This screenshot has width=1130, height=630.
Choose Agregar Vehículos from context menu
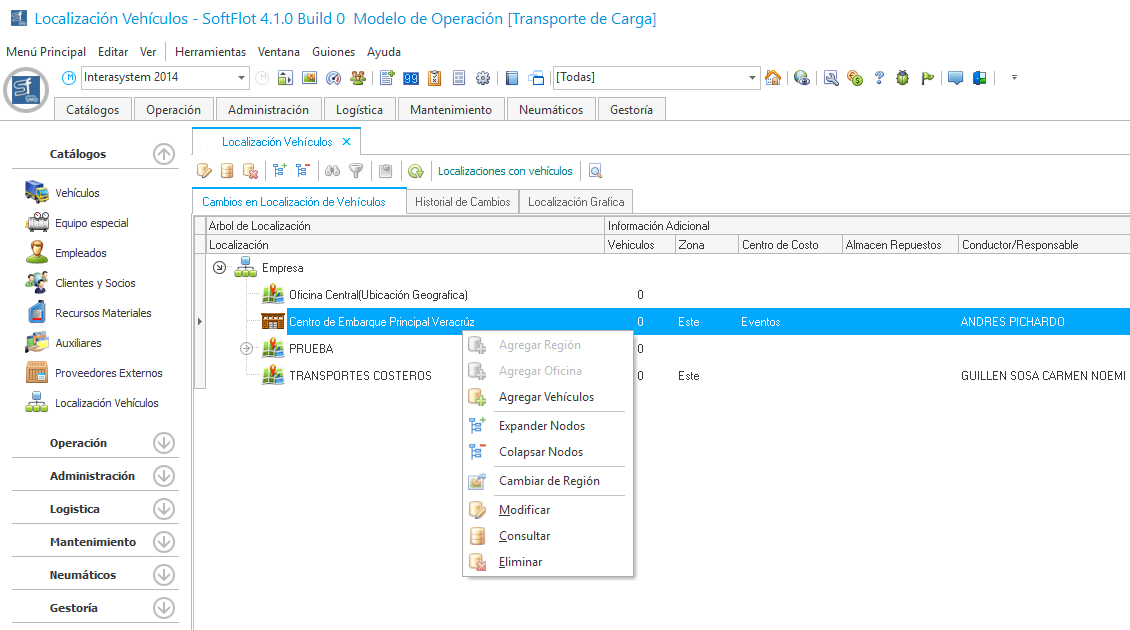546,397
